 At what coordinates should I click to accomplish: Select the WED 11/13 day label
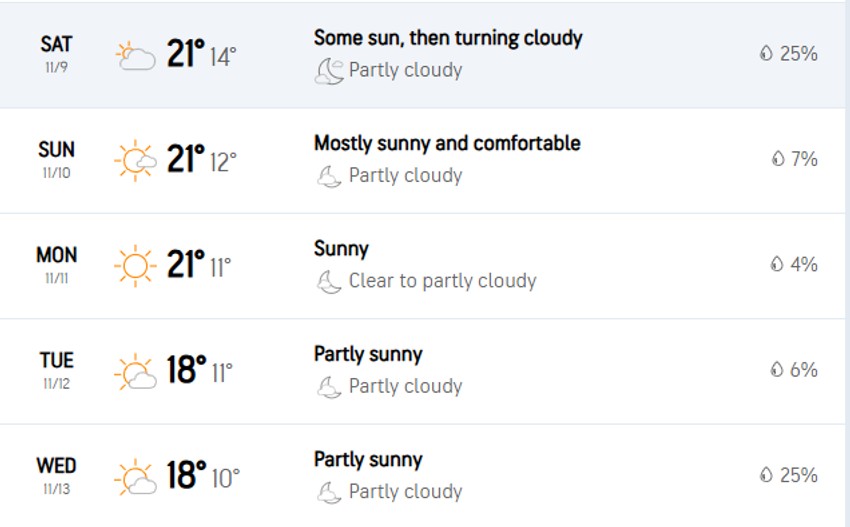(x=56, y=476)
